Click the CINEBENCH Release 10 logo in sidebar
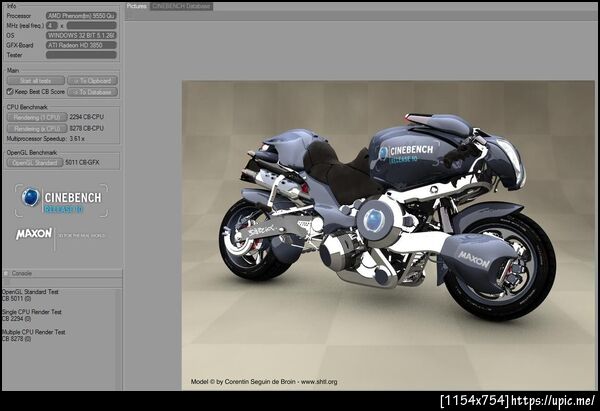 click(x=61, y=201)
